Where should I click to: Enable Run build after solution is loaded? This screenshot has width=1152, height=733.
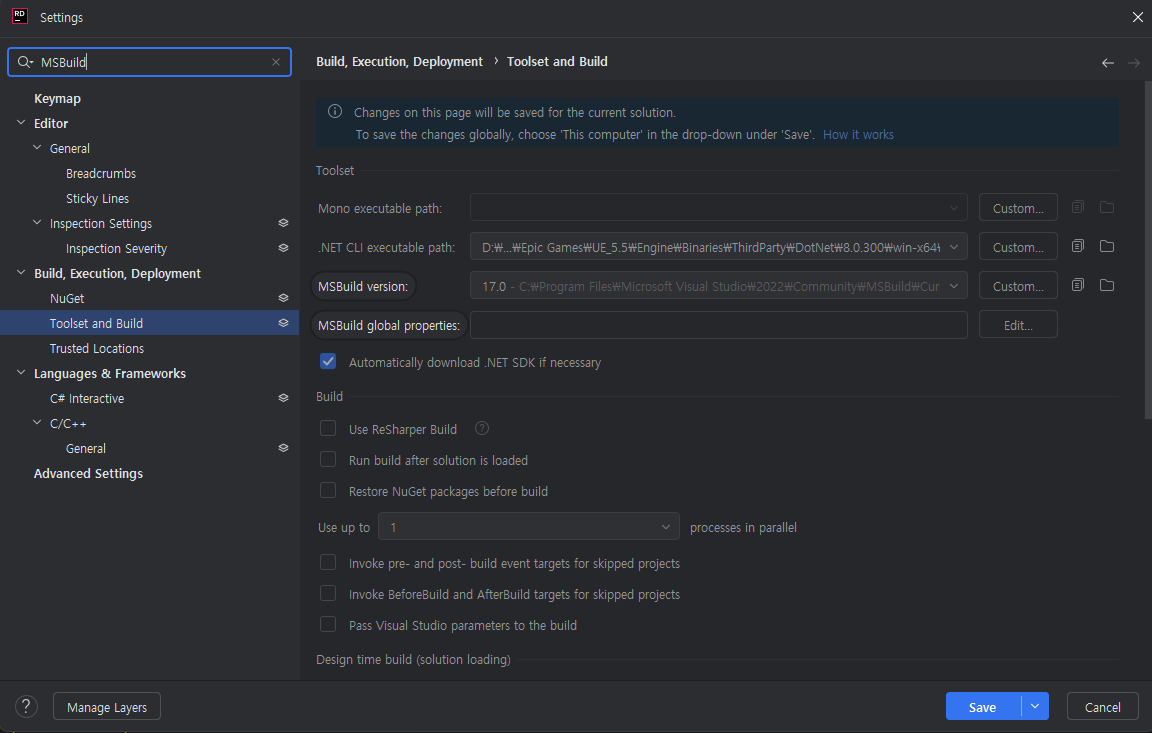pos(328,459)
